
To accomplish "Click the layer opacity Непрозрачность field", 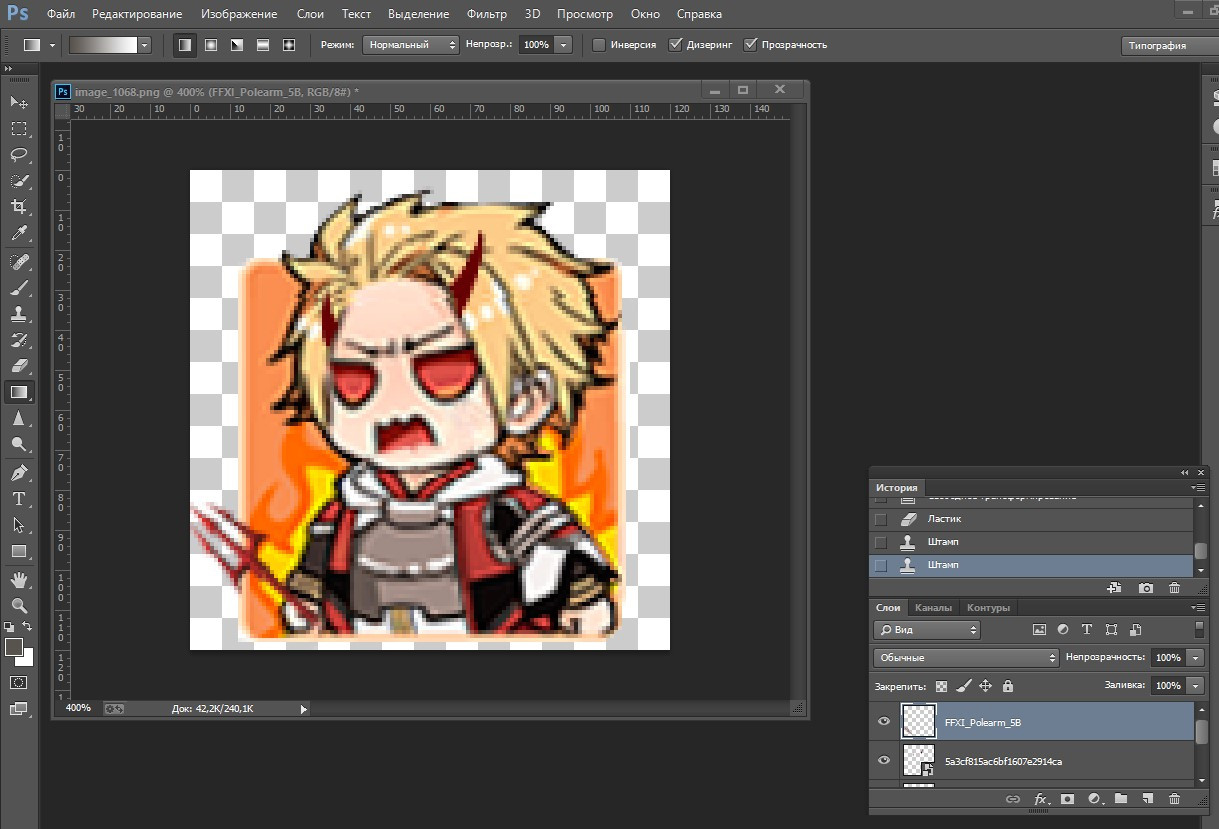I will coord(1167,658).
